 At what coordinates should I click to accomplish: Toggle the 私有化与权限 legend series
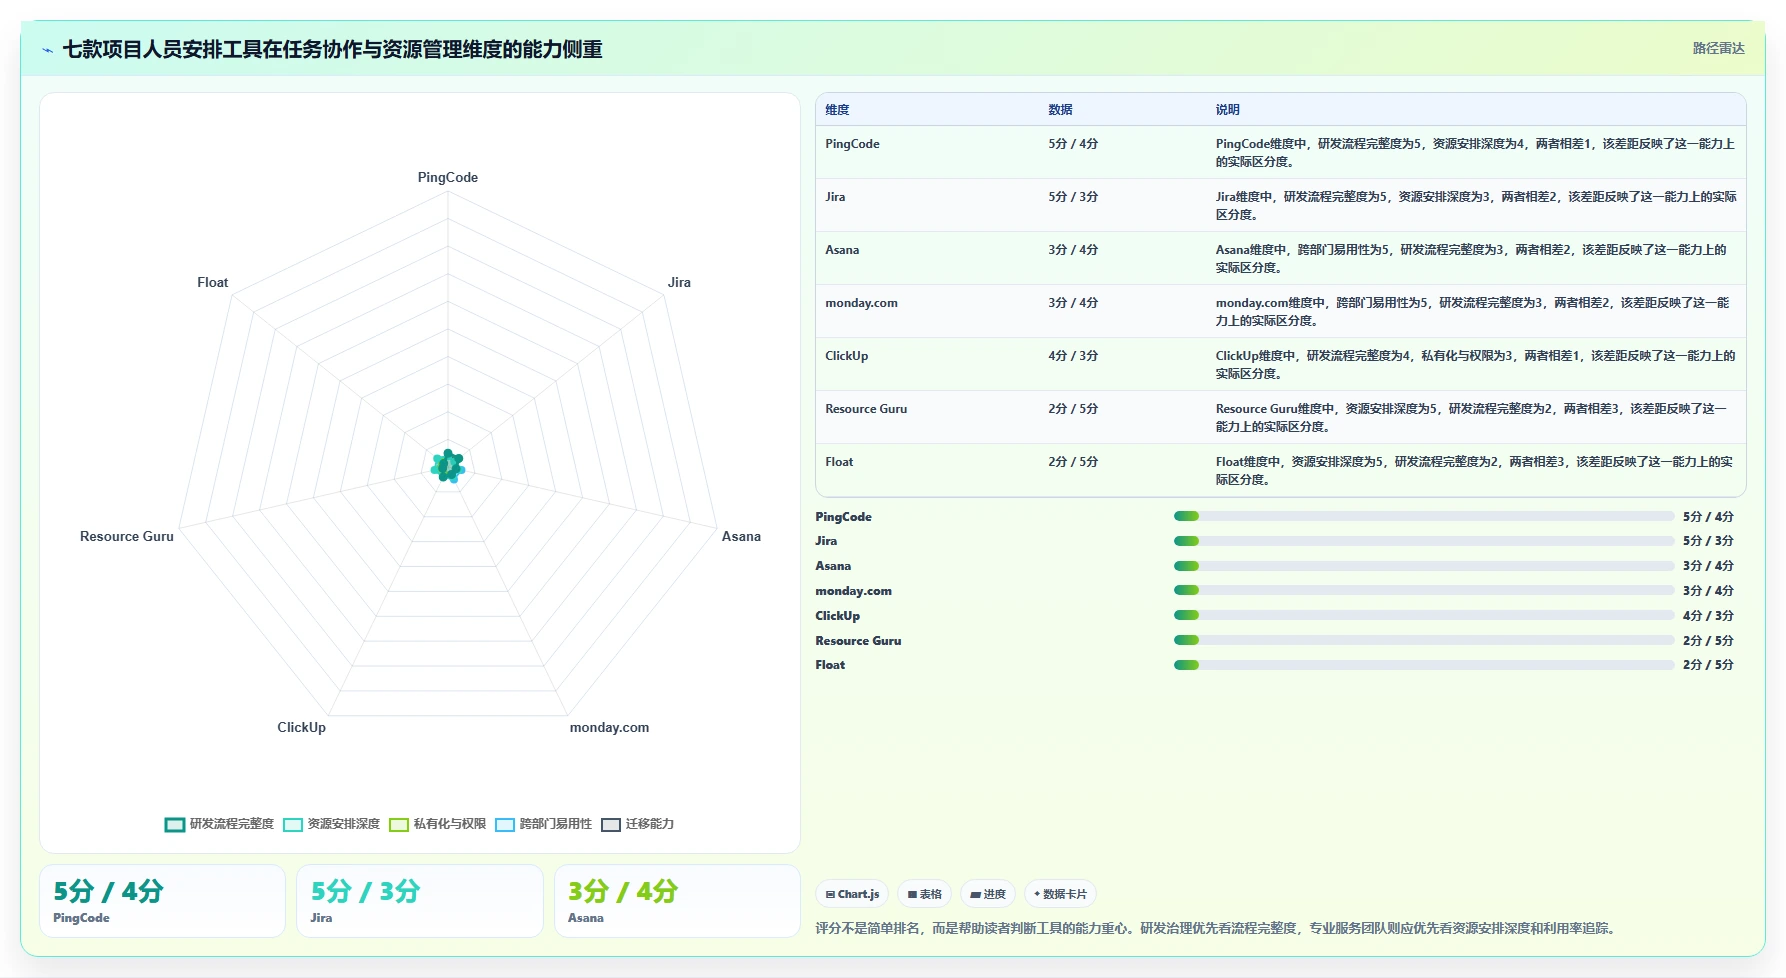coord(438,824)
